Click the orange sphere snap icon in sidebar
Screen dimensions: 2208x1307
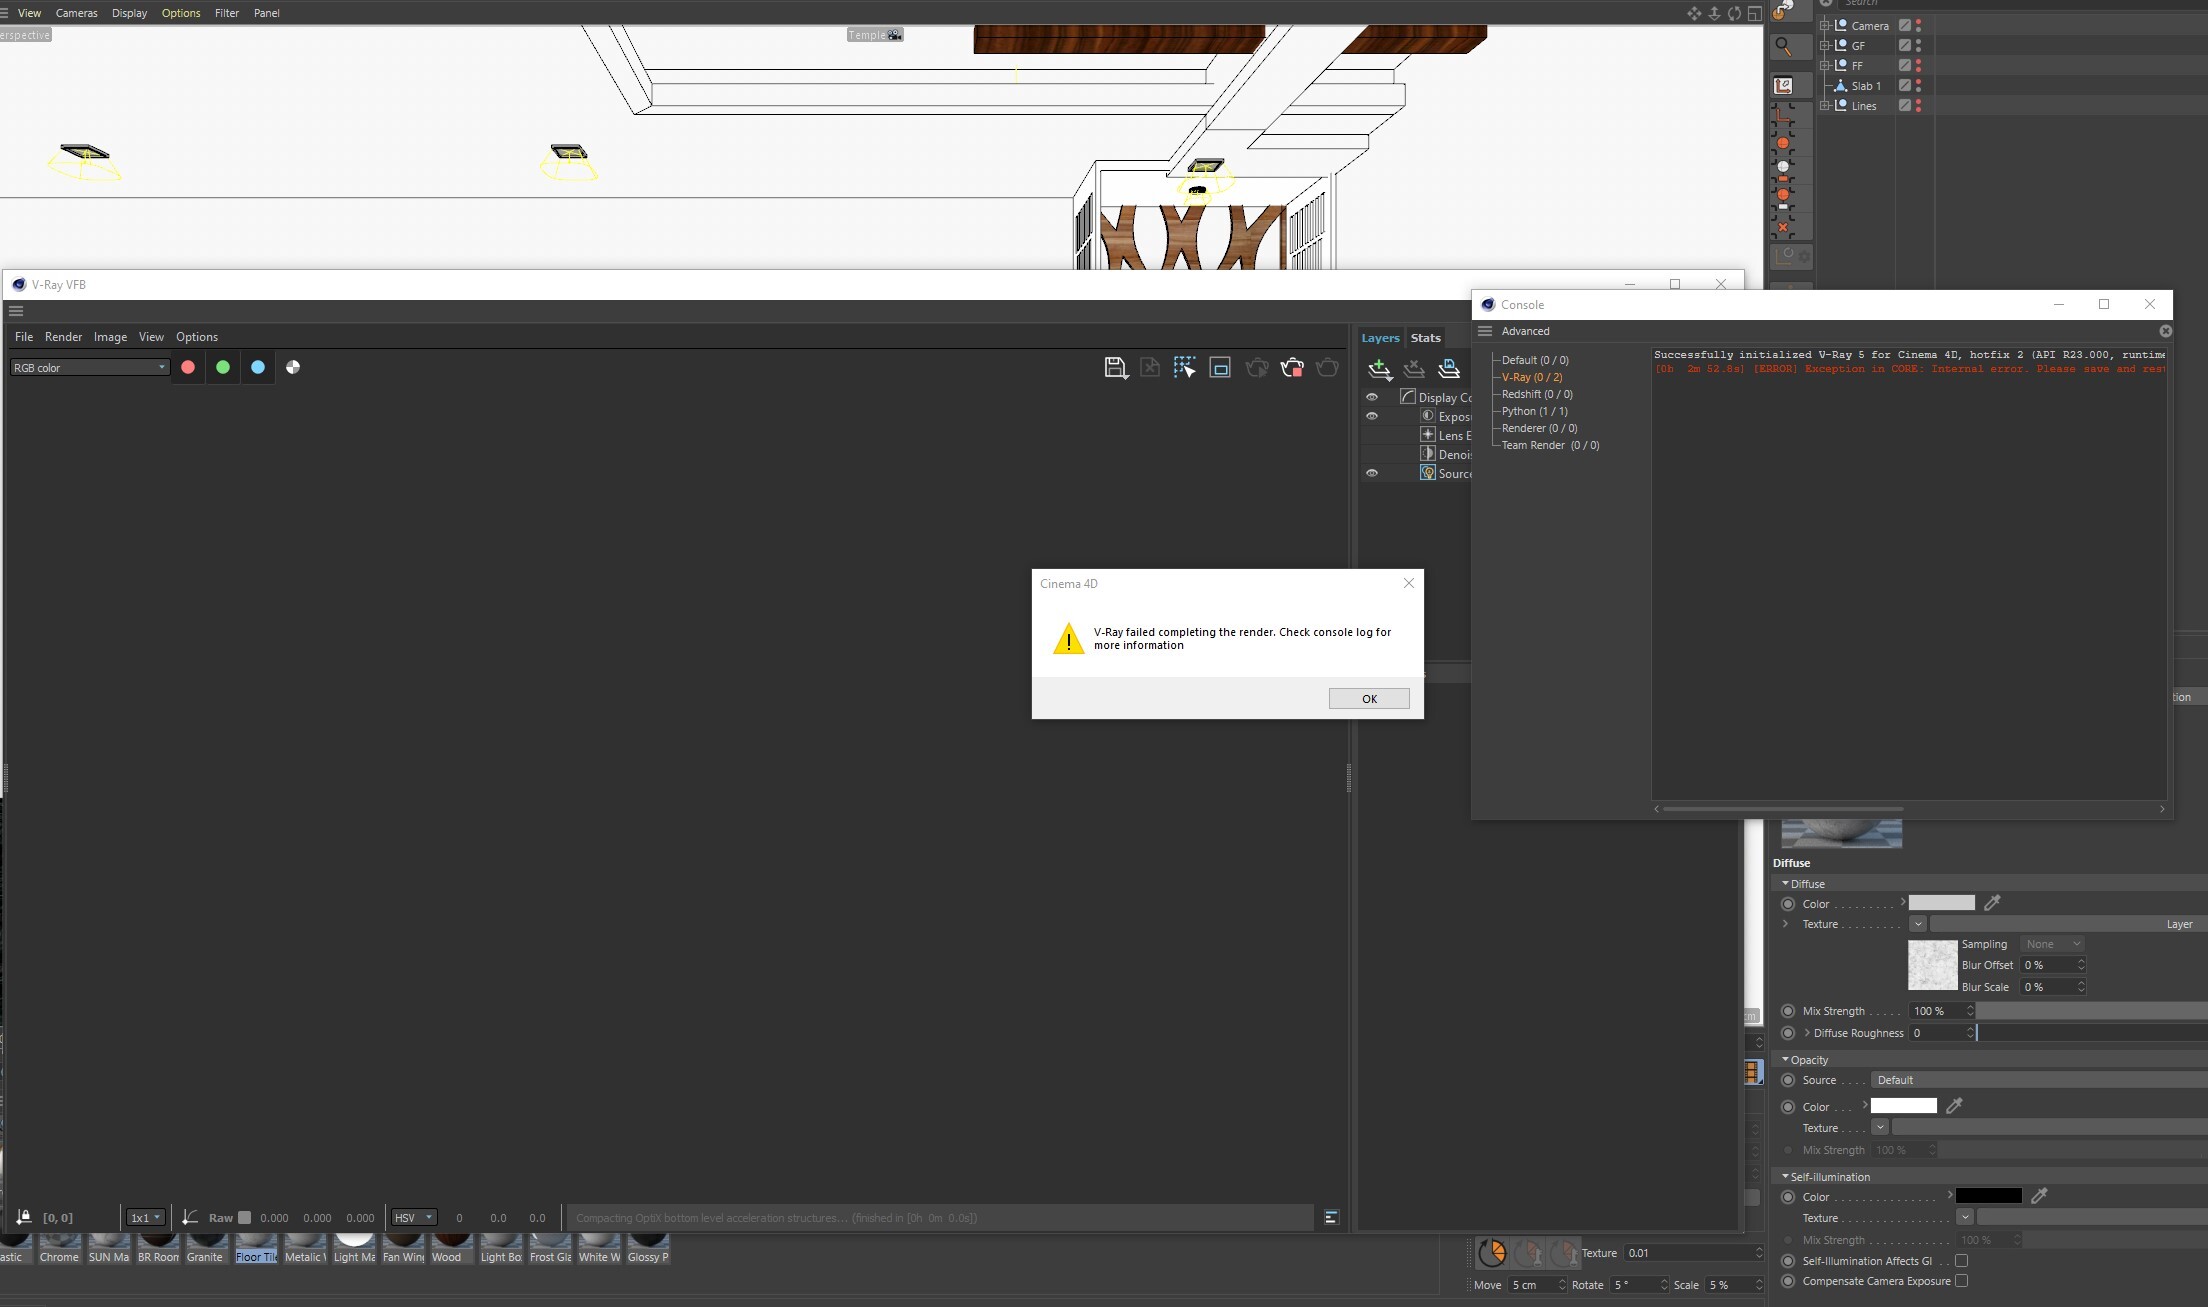click(x=1783, y=144)
